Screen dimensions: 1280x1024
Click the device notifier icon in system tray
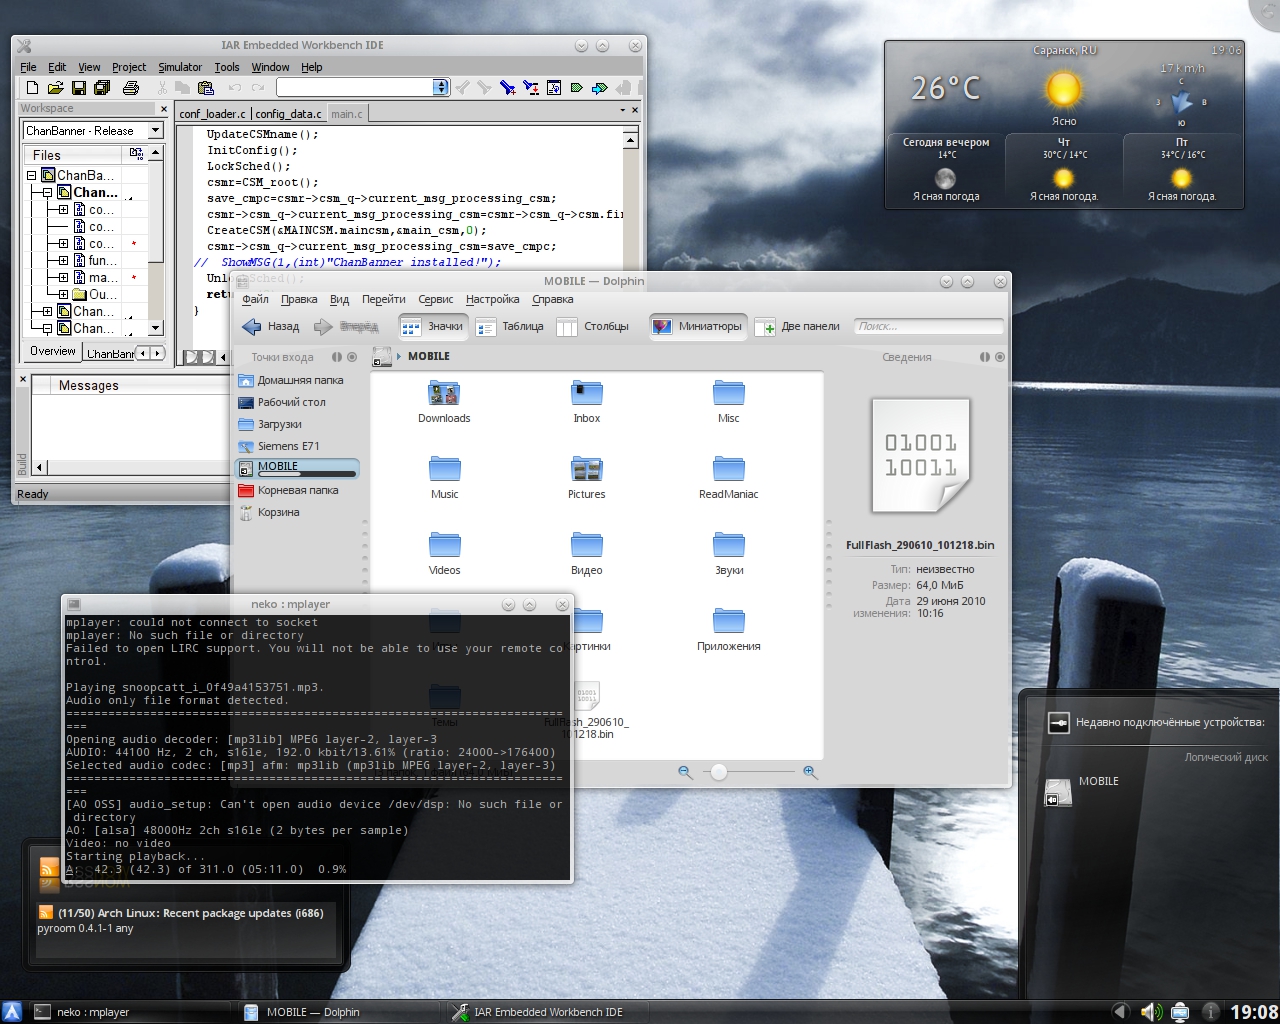click(1180, 1012)
